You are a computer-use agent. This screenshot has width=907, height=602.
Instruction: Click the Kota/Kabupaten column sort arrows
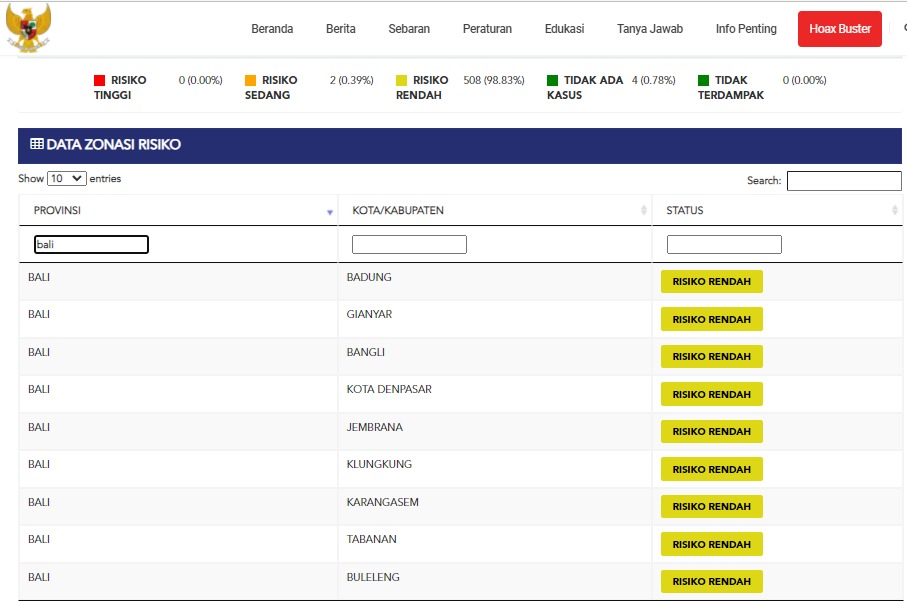tap(644, 211)
